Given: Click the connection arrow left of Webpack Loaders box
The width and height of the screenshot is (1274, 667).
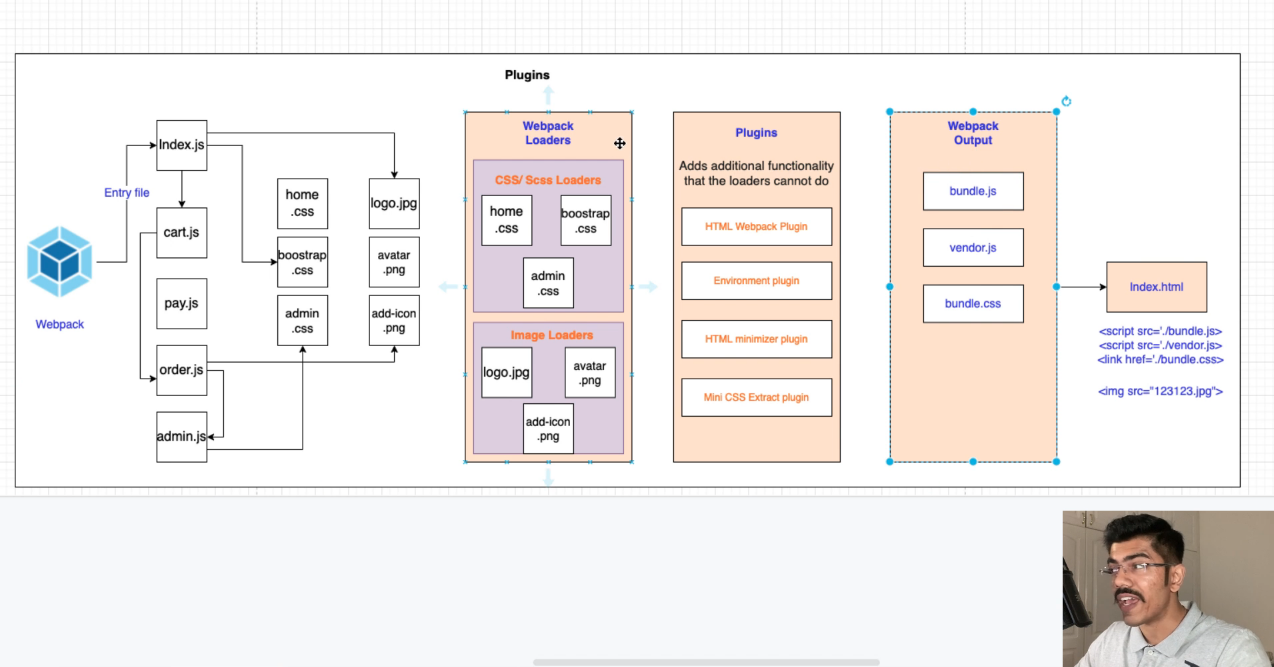Looking at the screenshot, I should coord(448,287).
